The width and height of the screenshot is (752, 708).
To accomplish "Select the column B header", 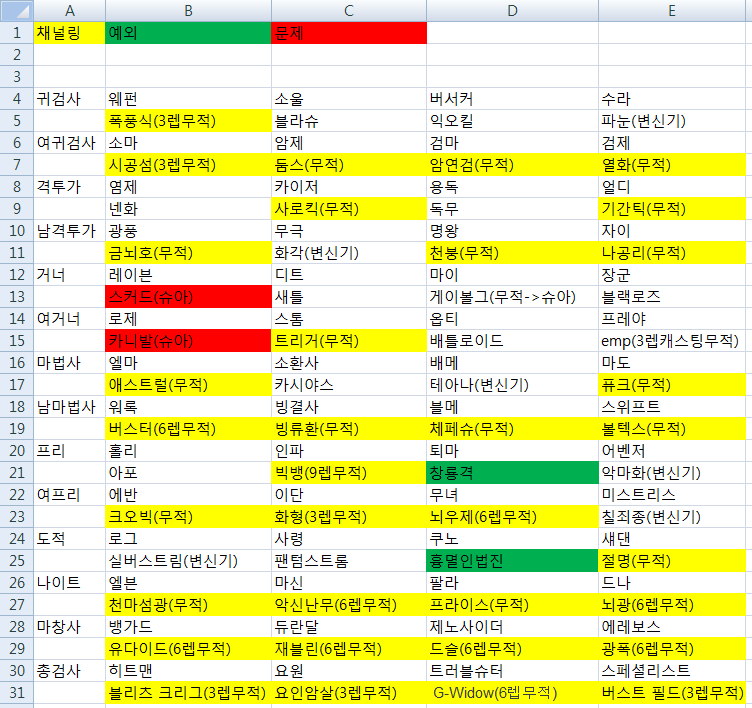I will tap(188, 10).
